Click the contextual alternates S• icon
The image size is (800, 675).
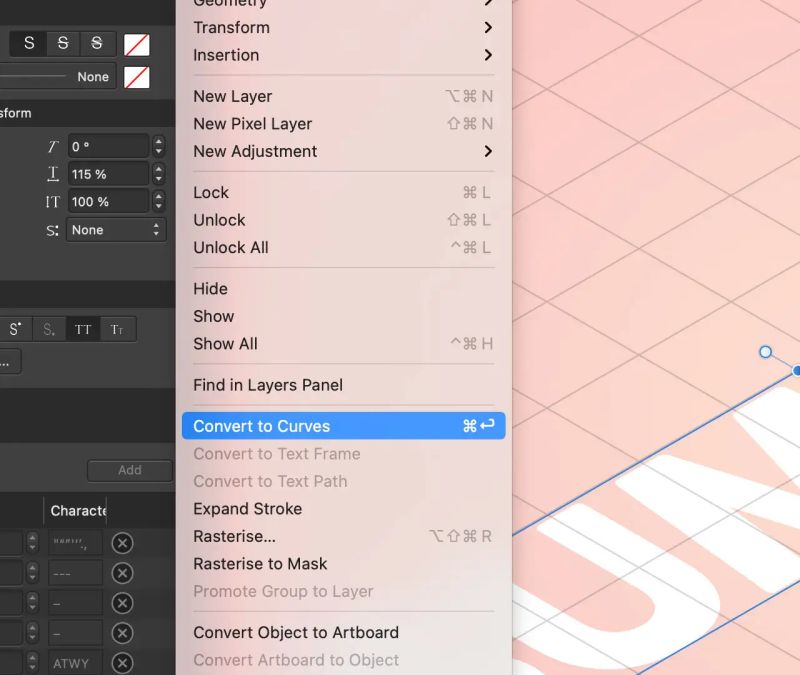tap(15, 329)
